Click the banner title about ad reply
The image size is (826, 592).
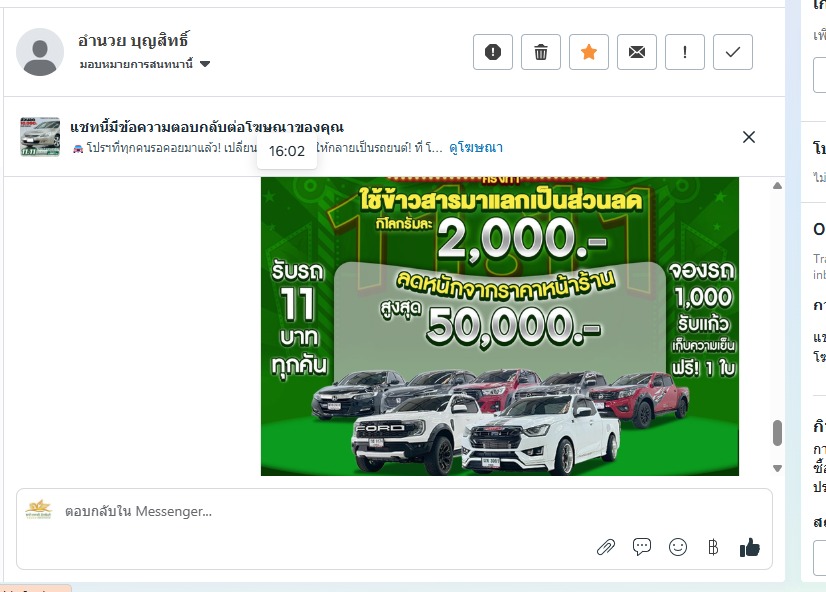(207, 127)
